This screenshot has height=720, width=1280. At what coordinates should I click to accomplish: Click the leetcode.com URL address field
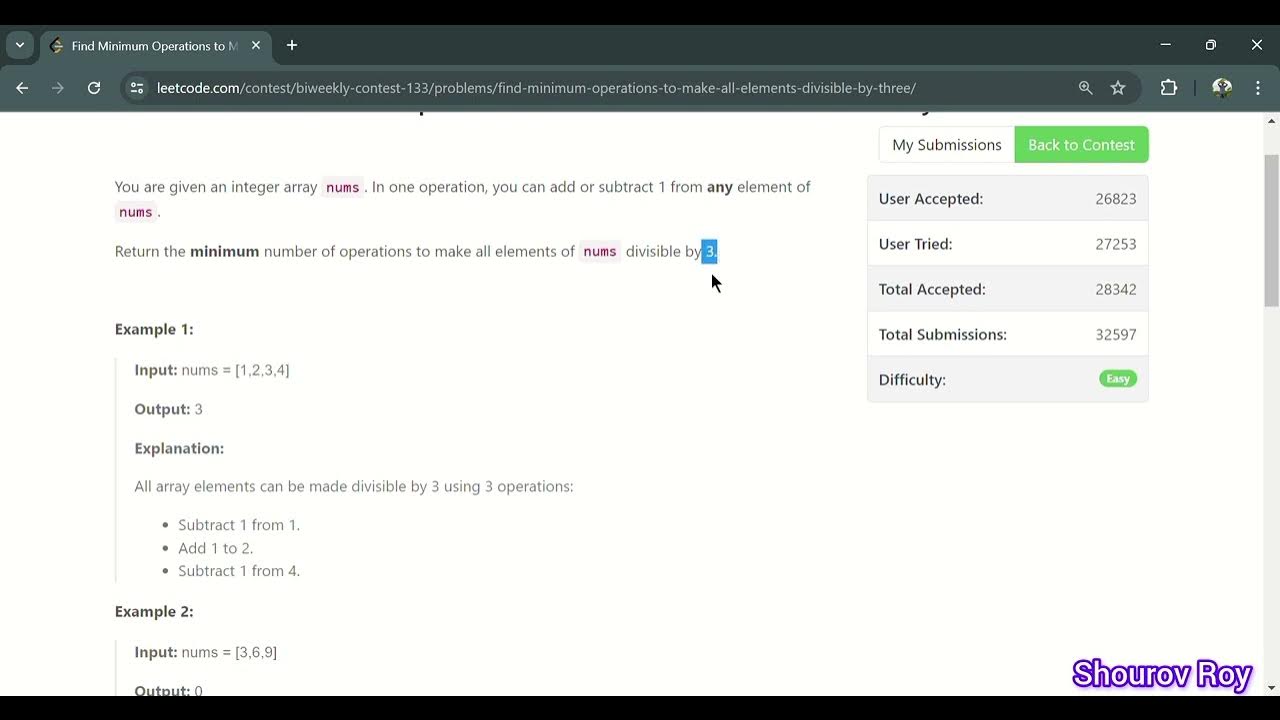(536, 88)
